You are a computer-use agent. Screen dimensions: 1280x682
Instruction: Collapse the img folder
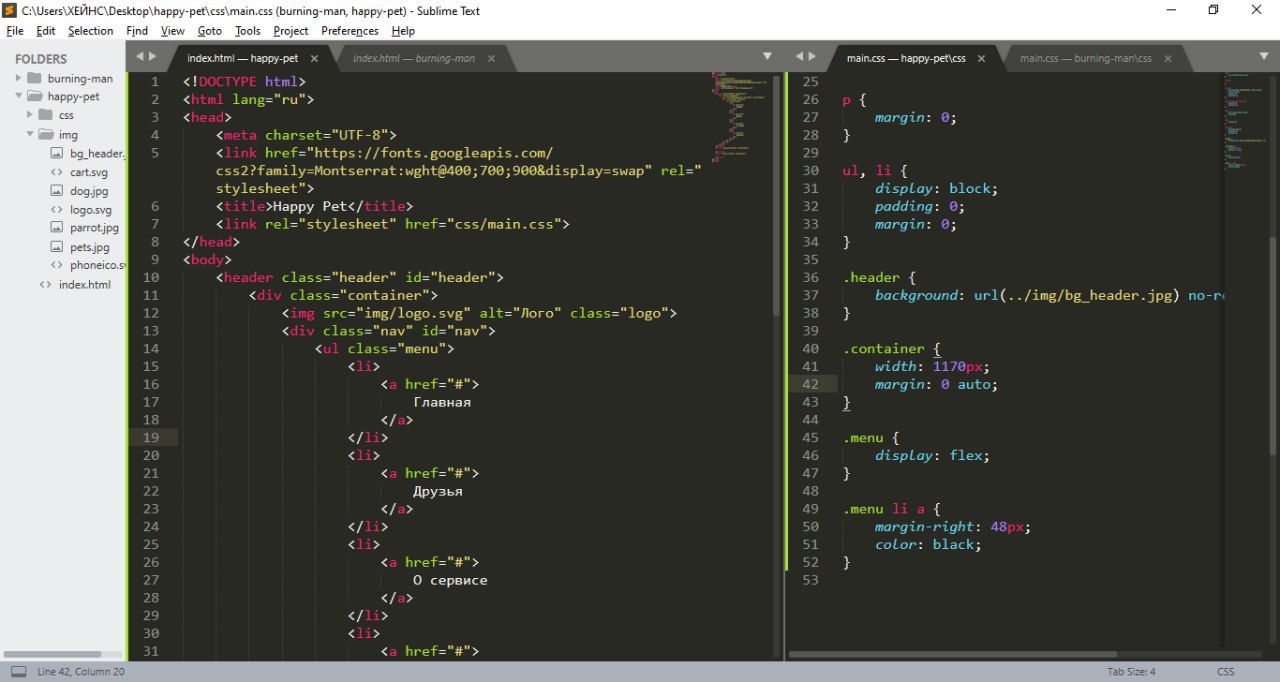pyautogui.click(x=30, y=134)
